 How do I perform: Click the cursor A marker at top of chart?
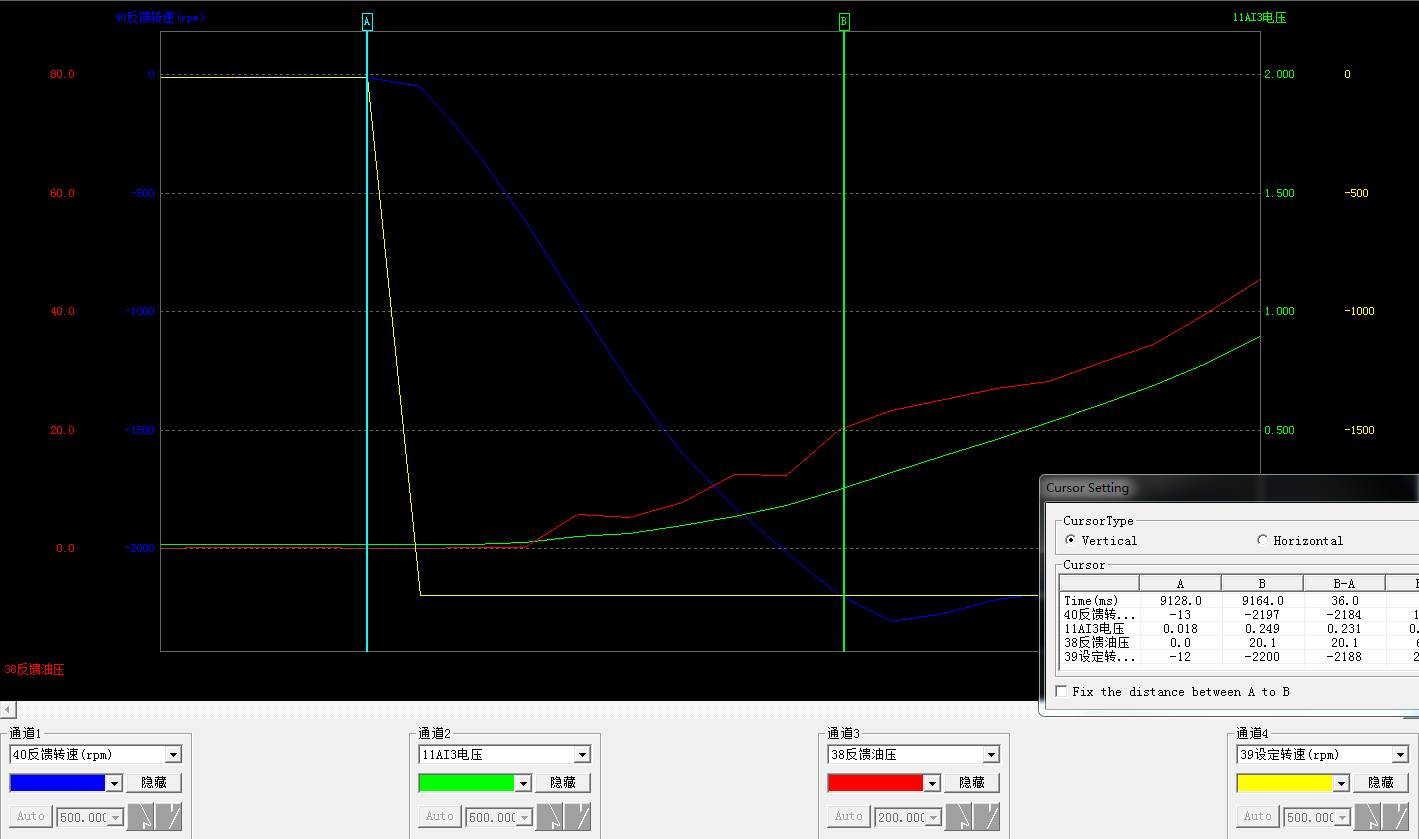point(367,21)
